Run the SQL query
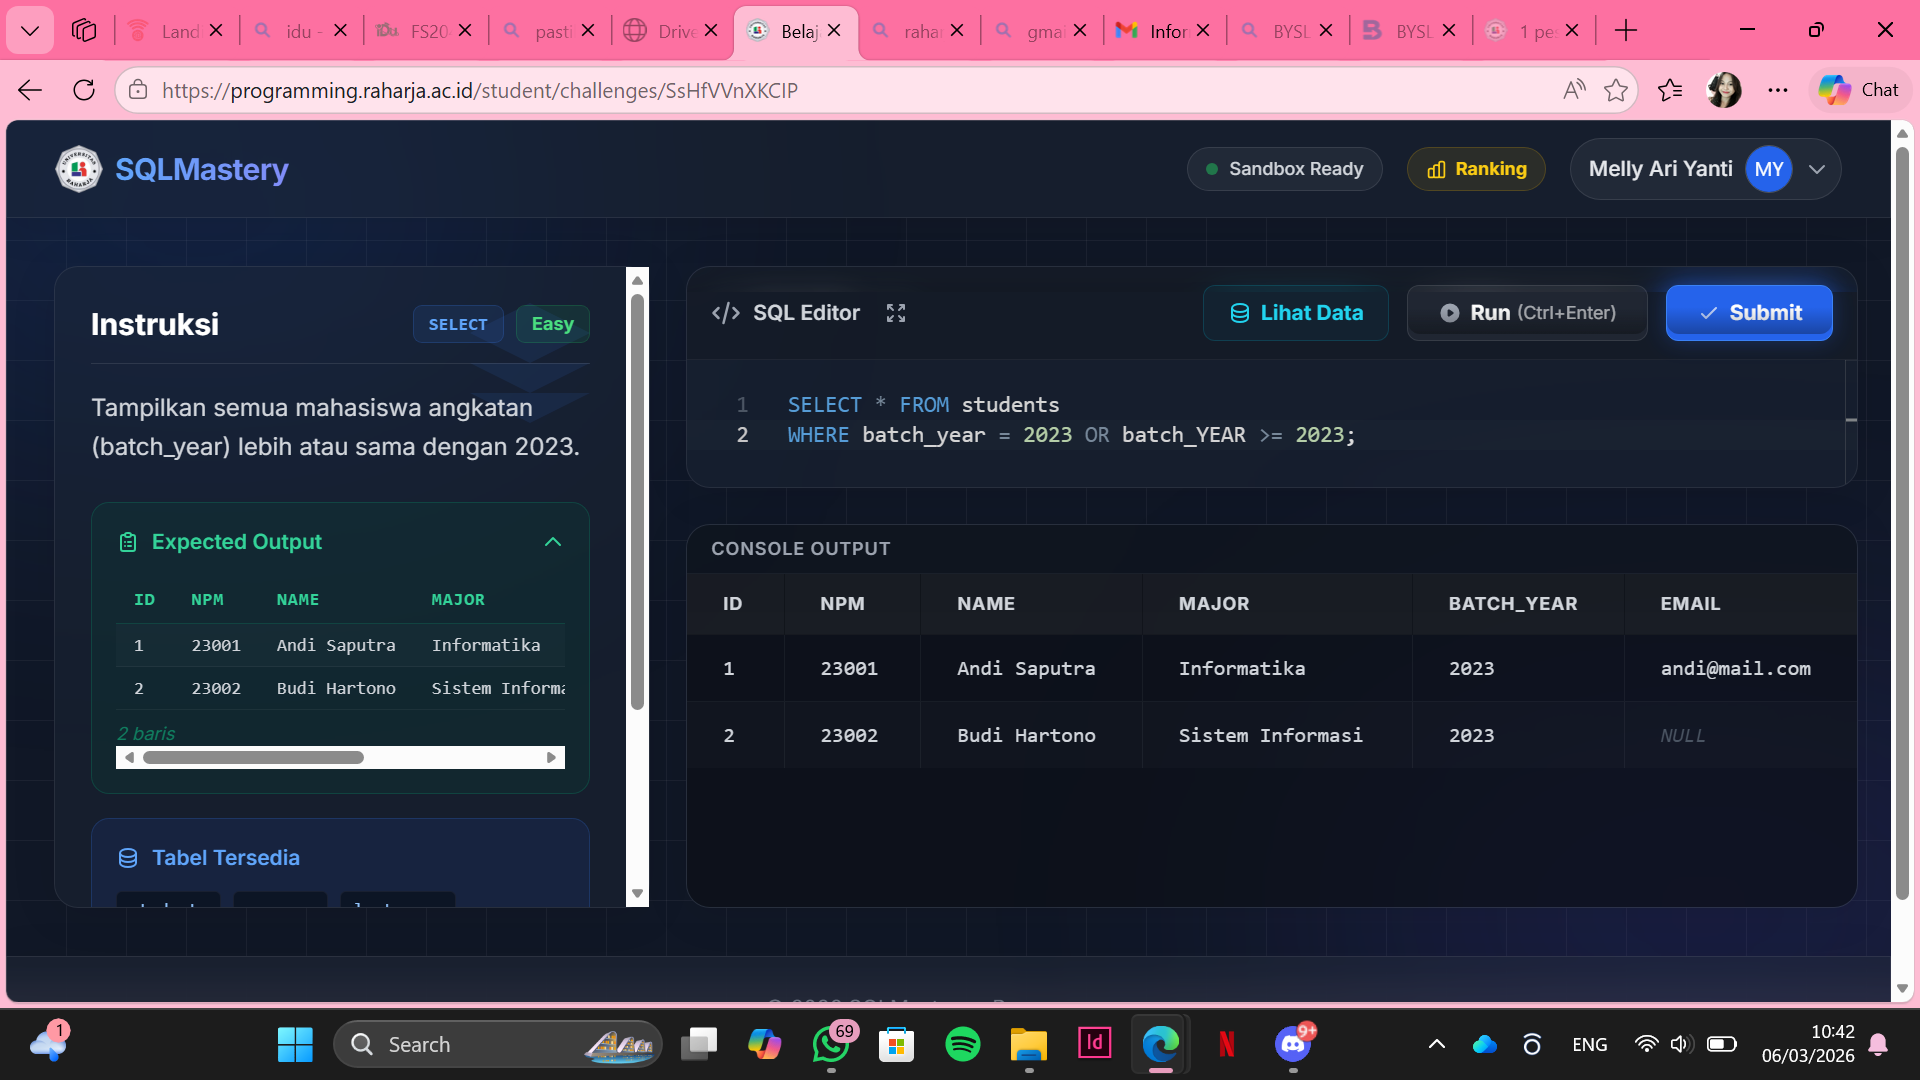This screenshot has width=1920, height=1080. (1526, 313)
